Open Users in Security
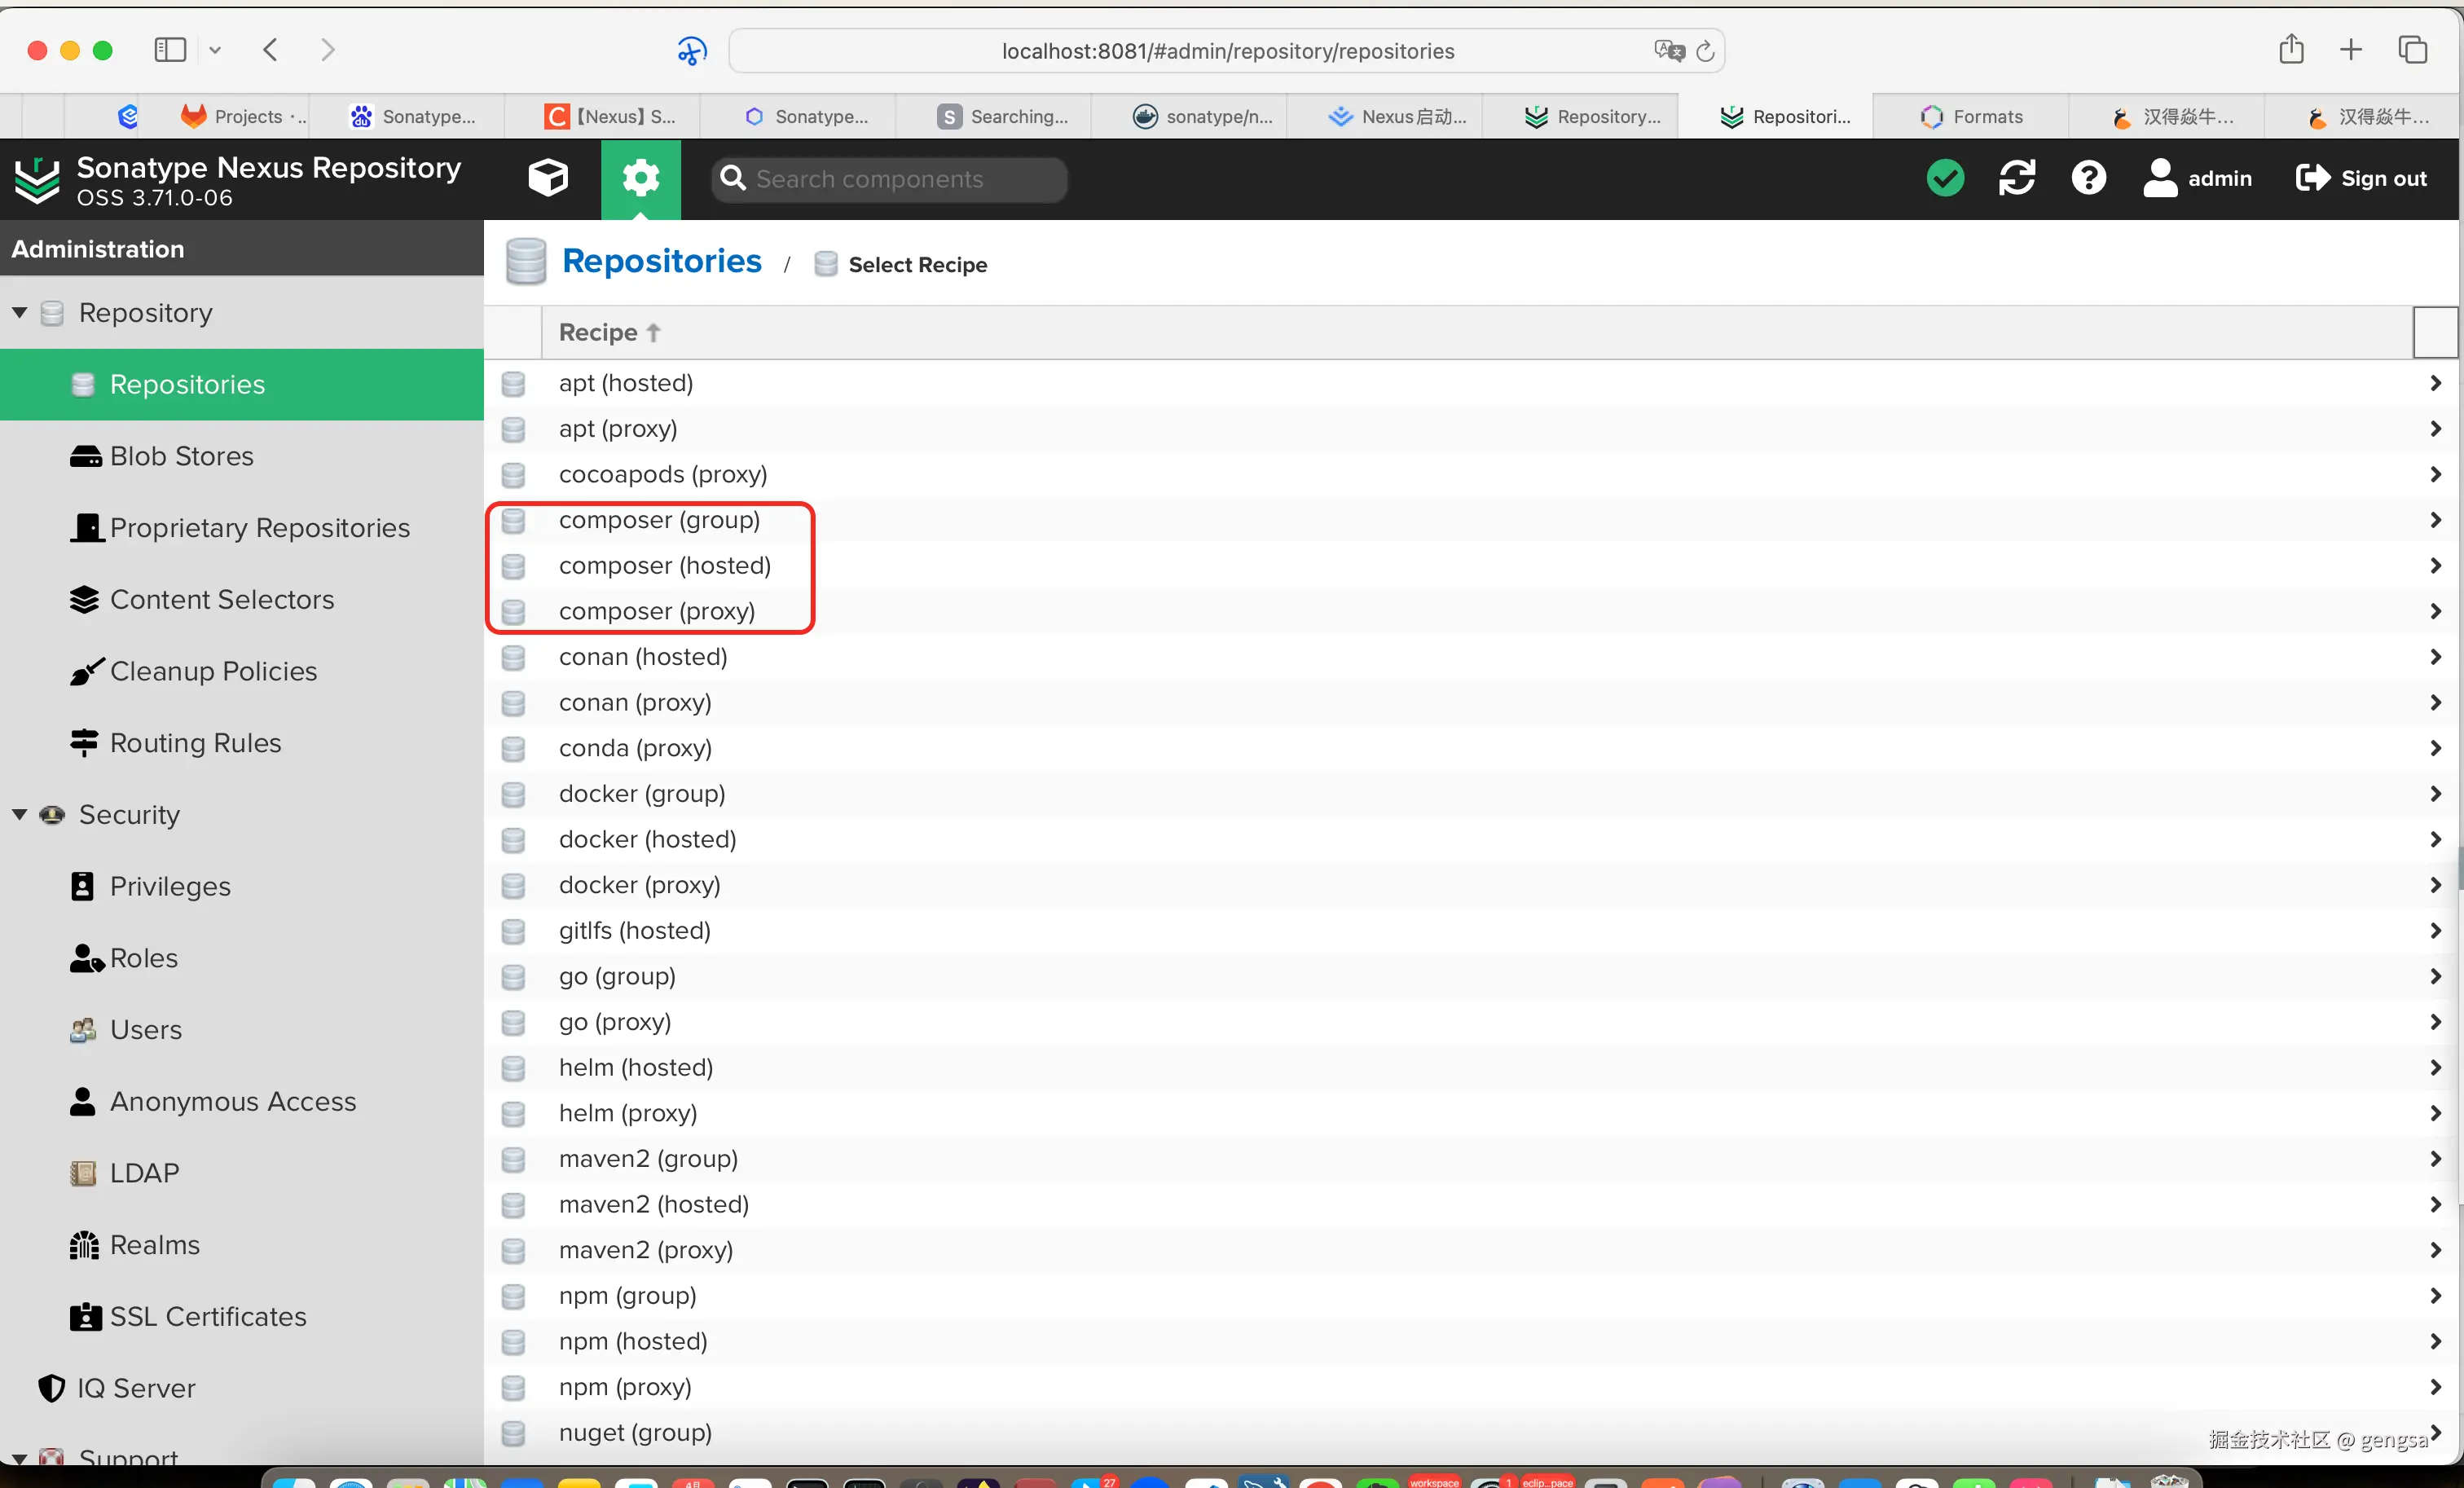2464x1488 pixels. pyautogui.click(x=242, y=1030)
